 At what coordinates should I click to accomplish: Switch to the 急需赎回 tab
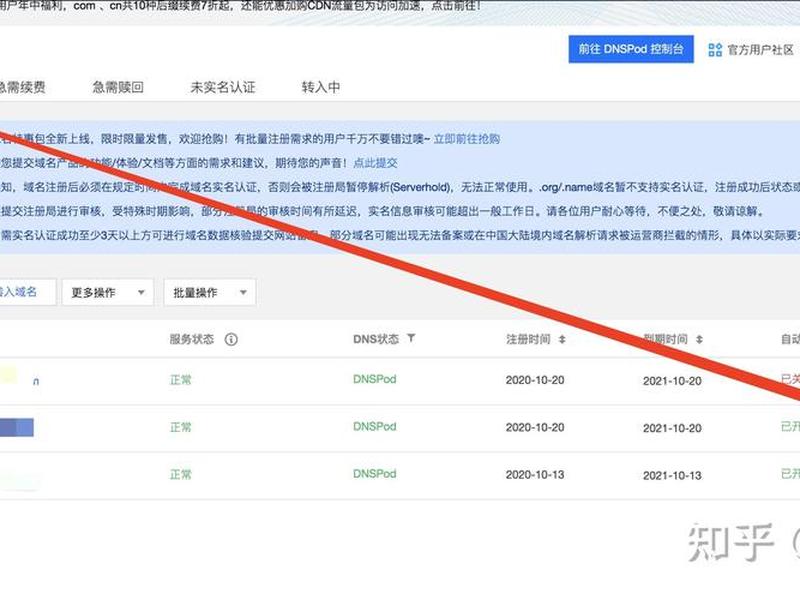(118, 87)
